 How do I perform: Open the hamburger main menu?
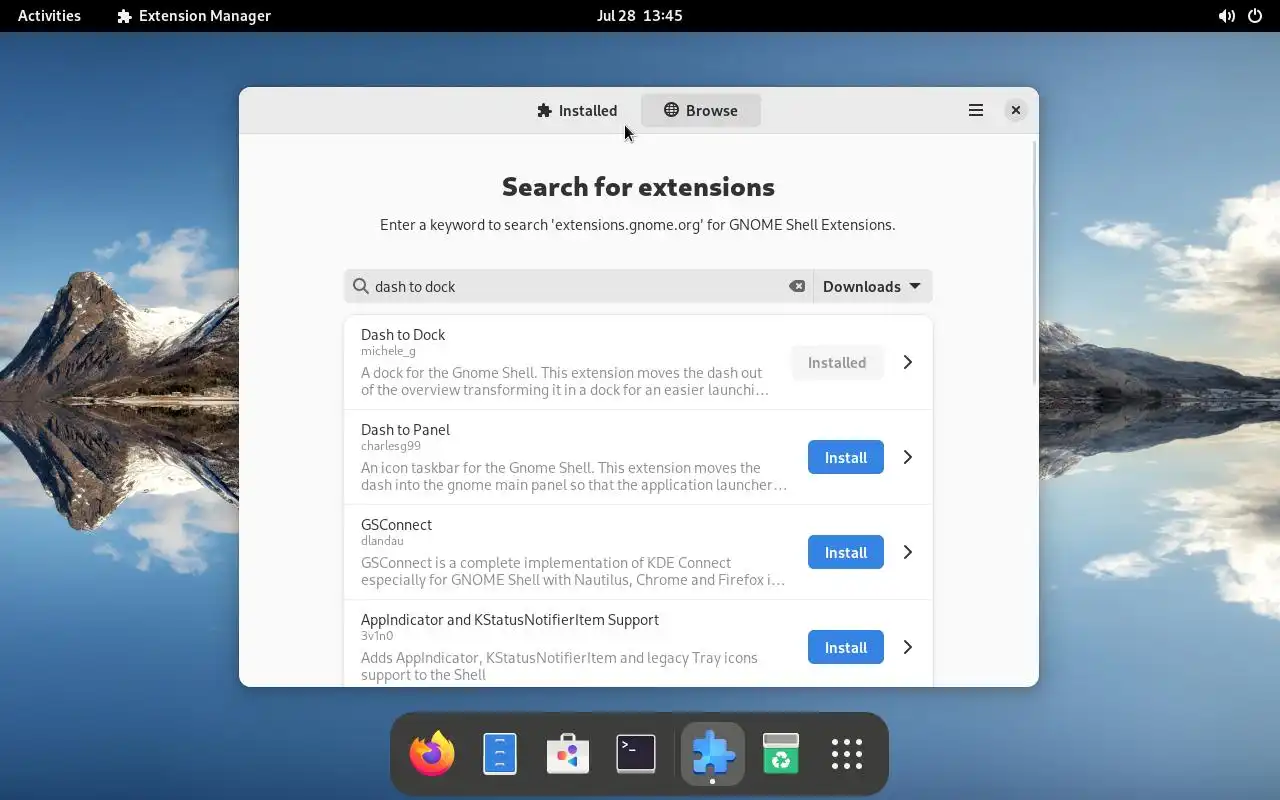(x=976, y=110)
